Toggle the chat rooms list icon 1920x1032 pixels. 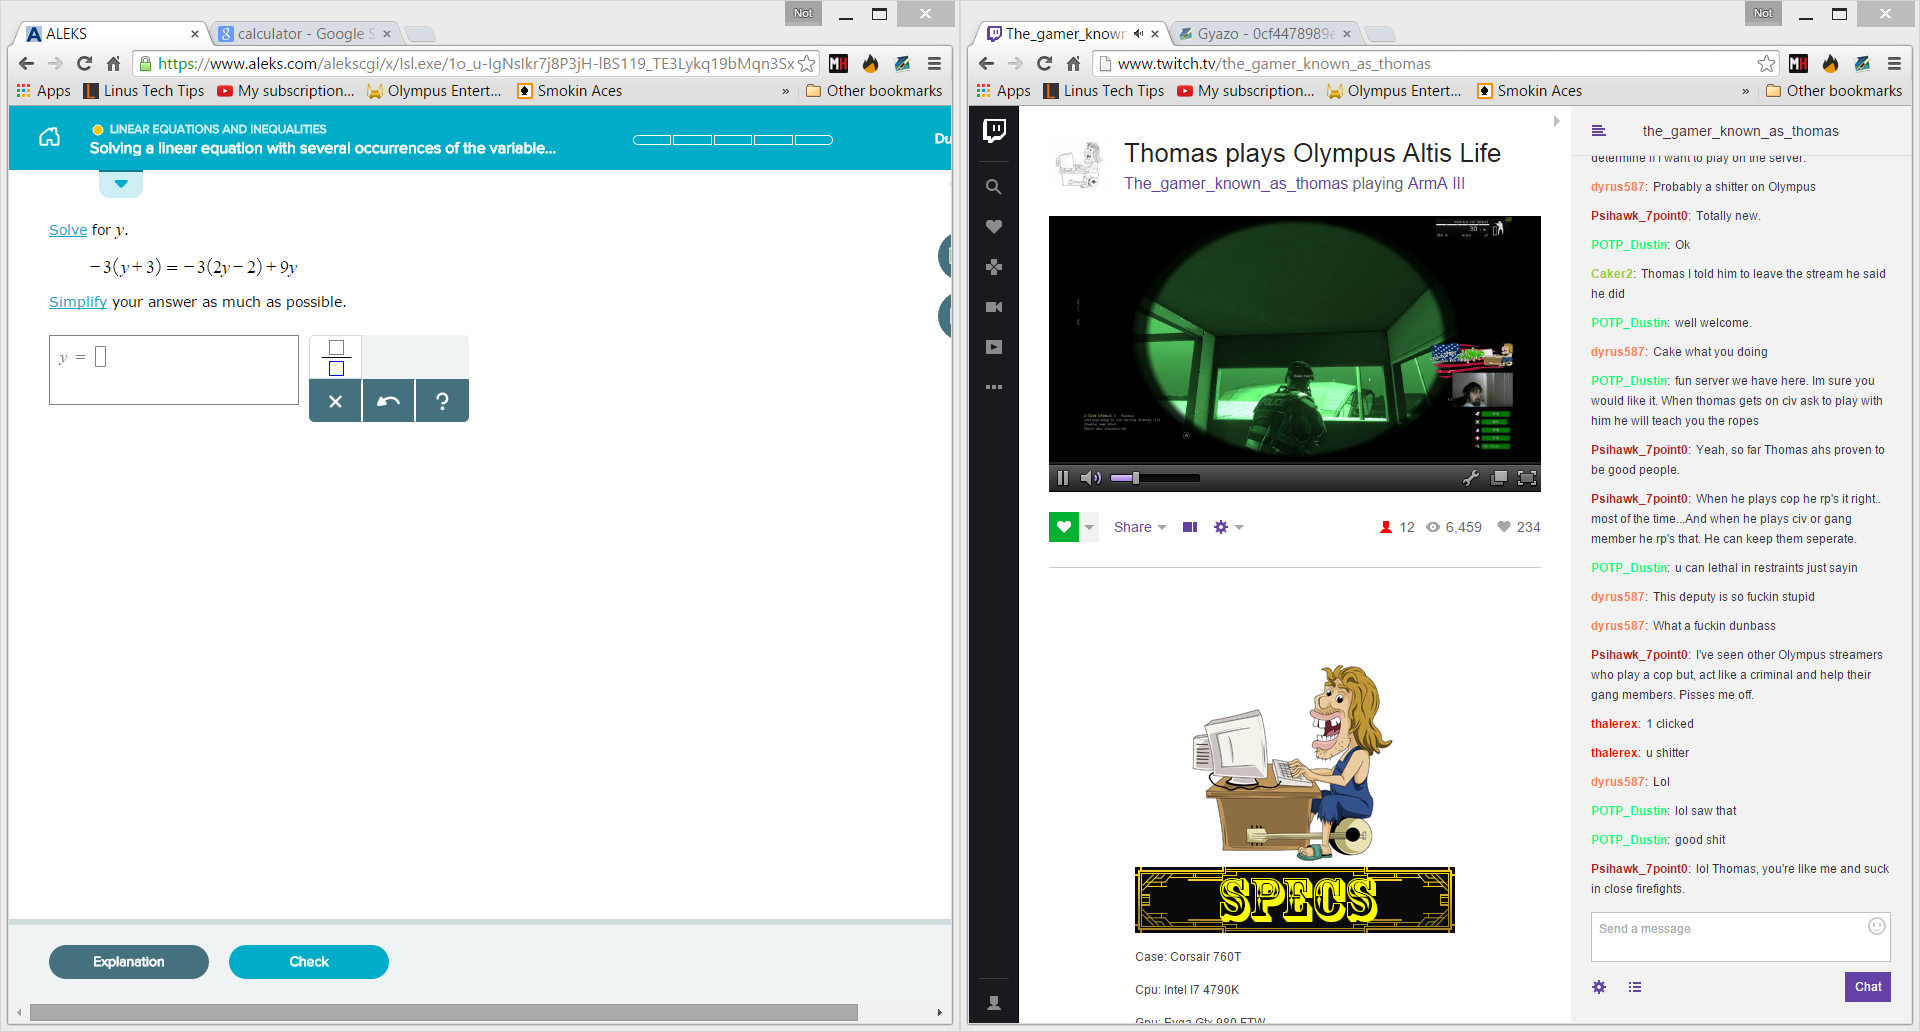point(1598,131)
